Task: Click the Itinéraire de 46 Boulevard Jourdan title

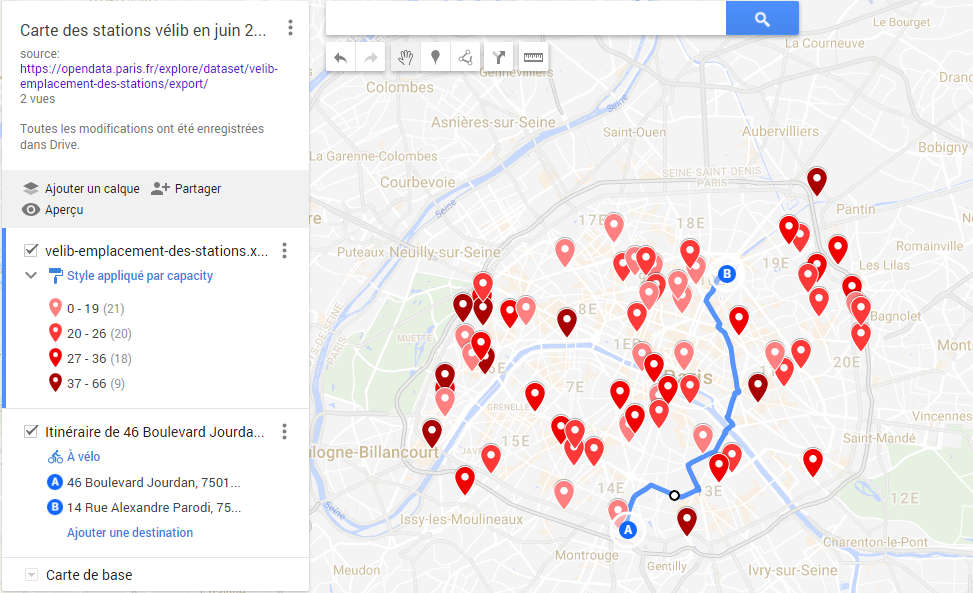Action: (155, 432)
